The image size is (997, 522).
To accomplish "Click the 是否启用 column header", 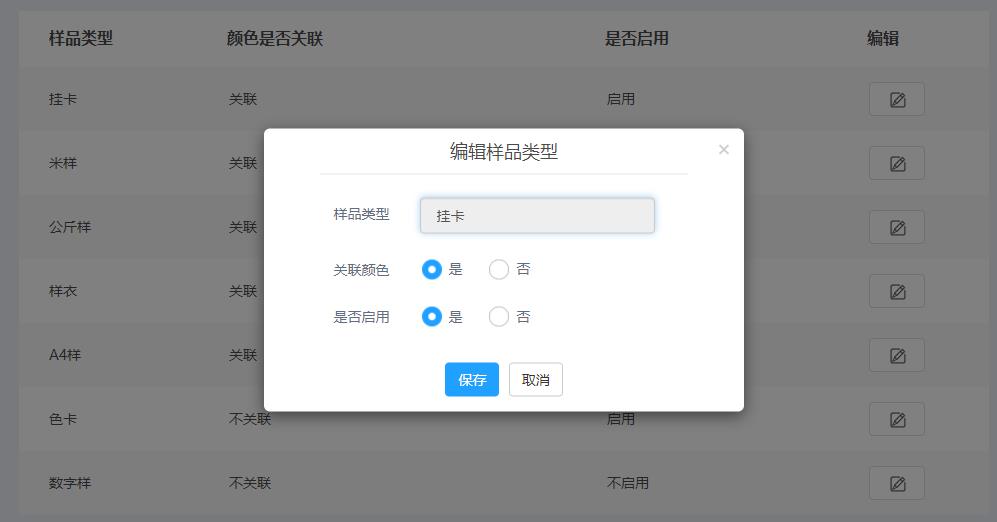I will tap(636, 38).
